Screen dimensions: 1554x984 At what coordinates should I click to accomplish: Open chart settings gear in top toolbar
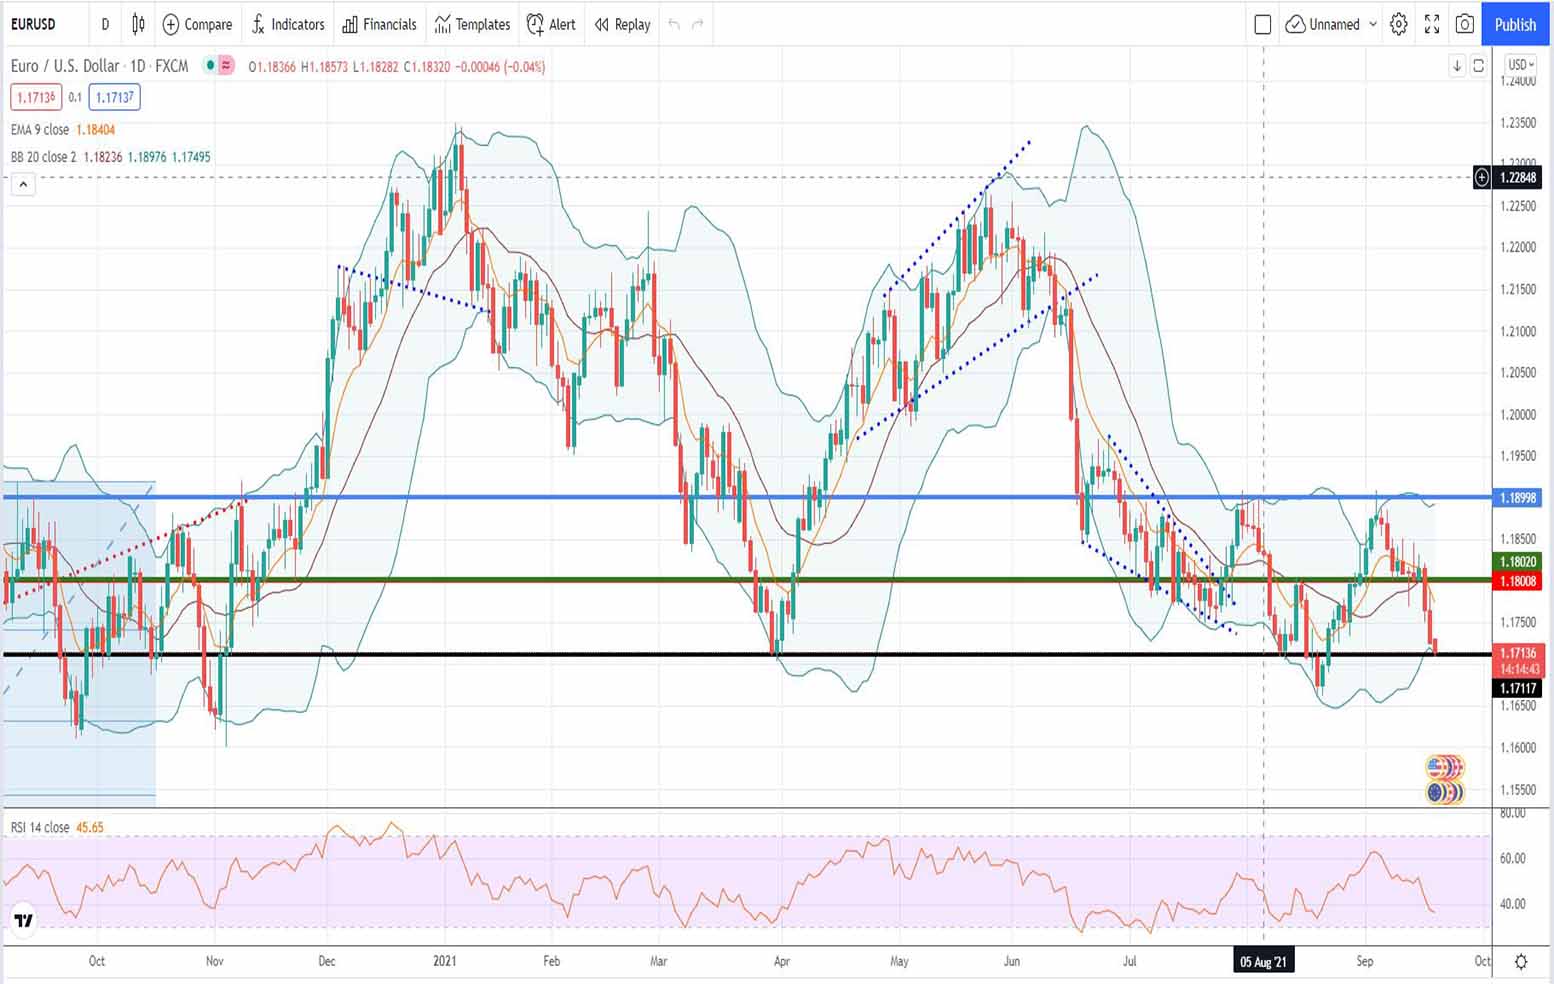1399,24
